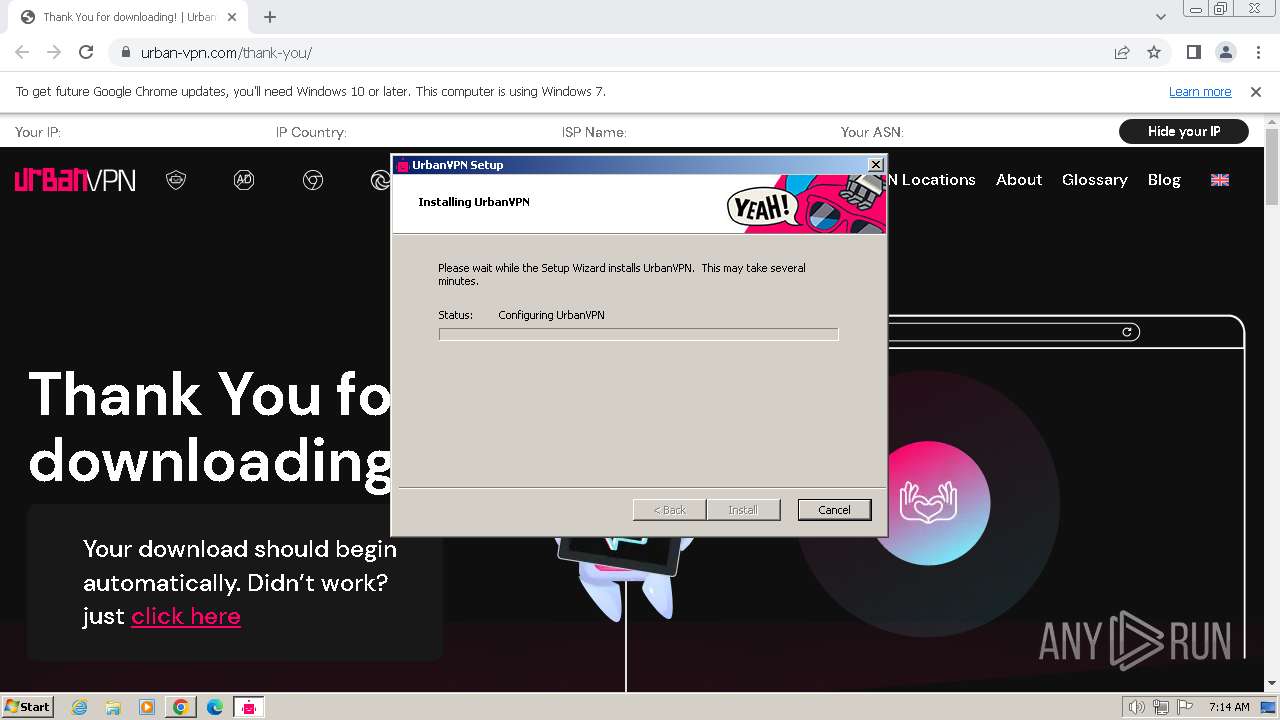This screenshot has height=720, width=1280.
Task: Click the UrbanVPN logo
Action: (75, 180)
